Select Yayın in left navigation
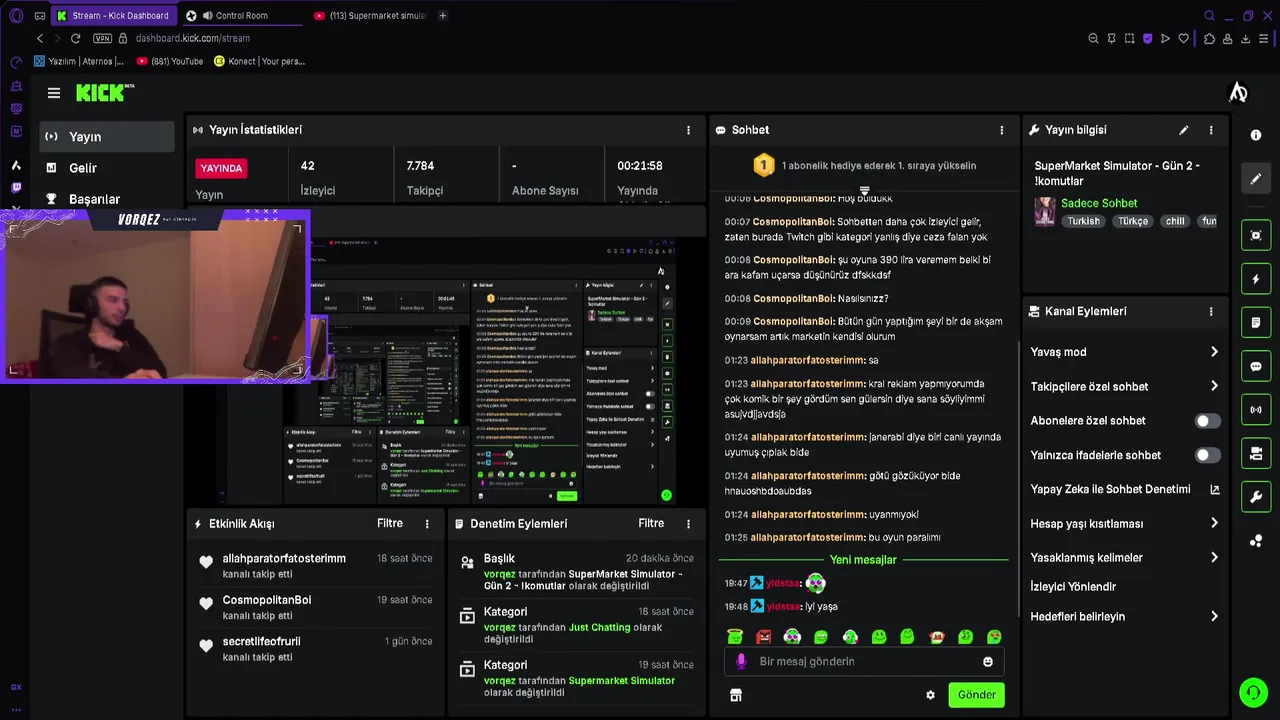The width and height of the screenshot is (1280, 720). (x=107, y=137)
